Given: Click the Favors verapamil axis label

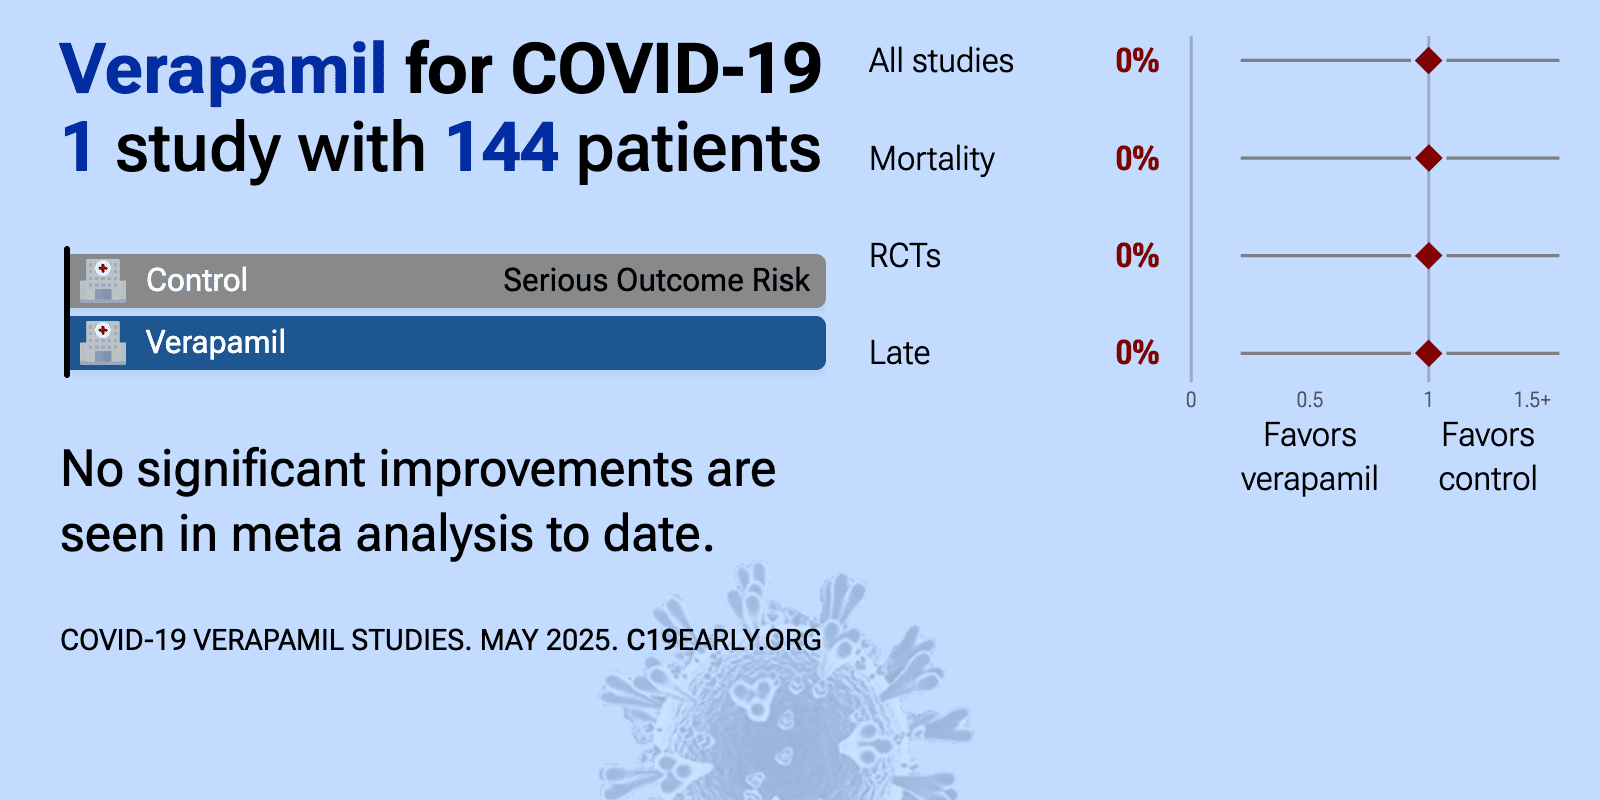Looking at the screenshot, I should click(x=1309, y=457).
